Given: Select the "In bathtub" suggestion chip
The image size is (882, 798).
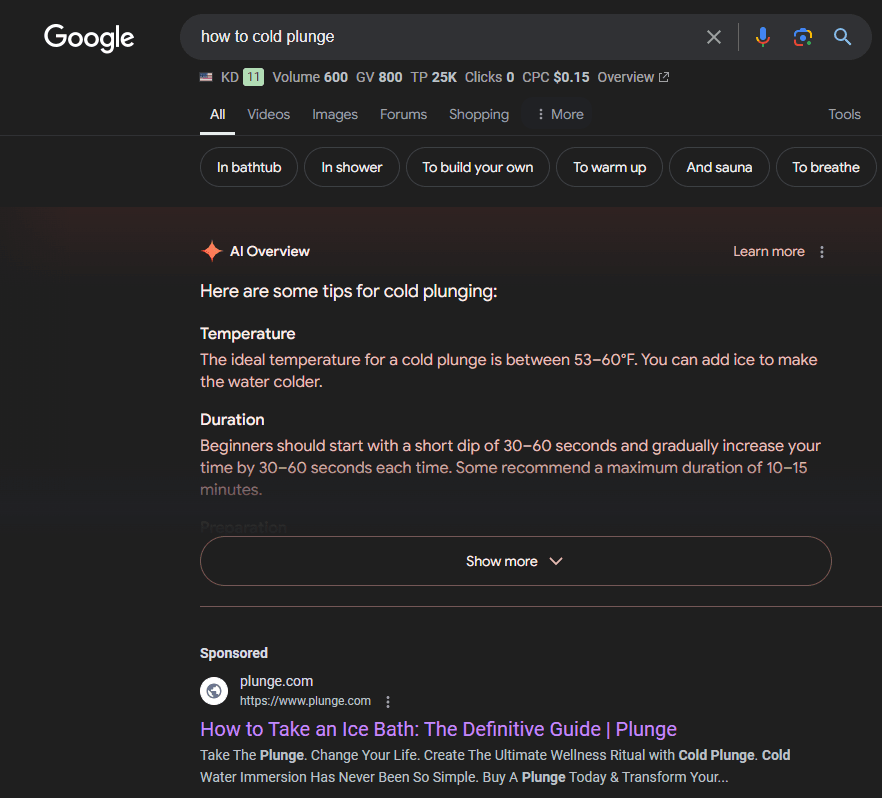Looking at the screenshot, I should pos(249,167).
